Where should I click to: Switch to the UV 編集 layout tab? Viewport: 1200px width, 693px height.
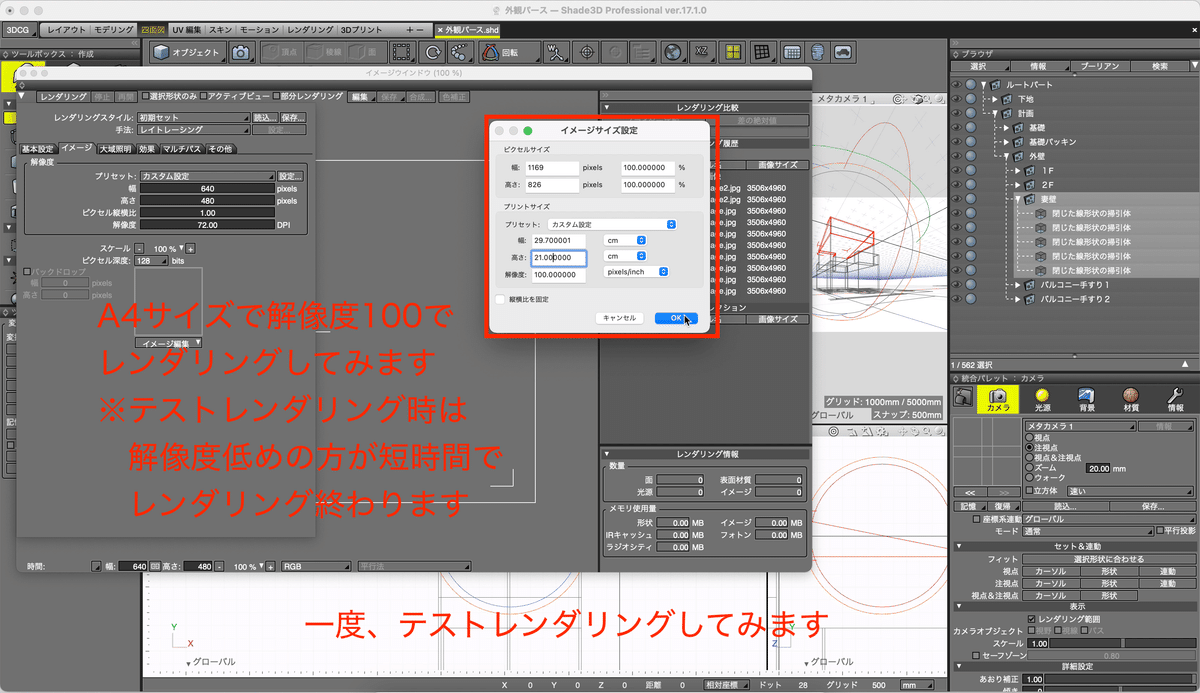[x=189, y=30]
